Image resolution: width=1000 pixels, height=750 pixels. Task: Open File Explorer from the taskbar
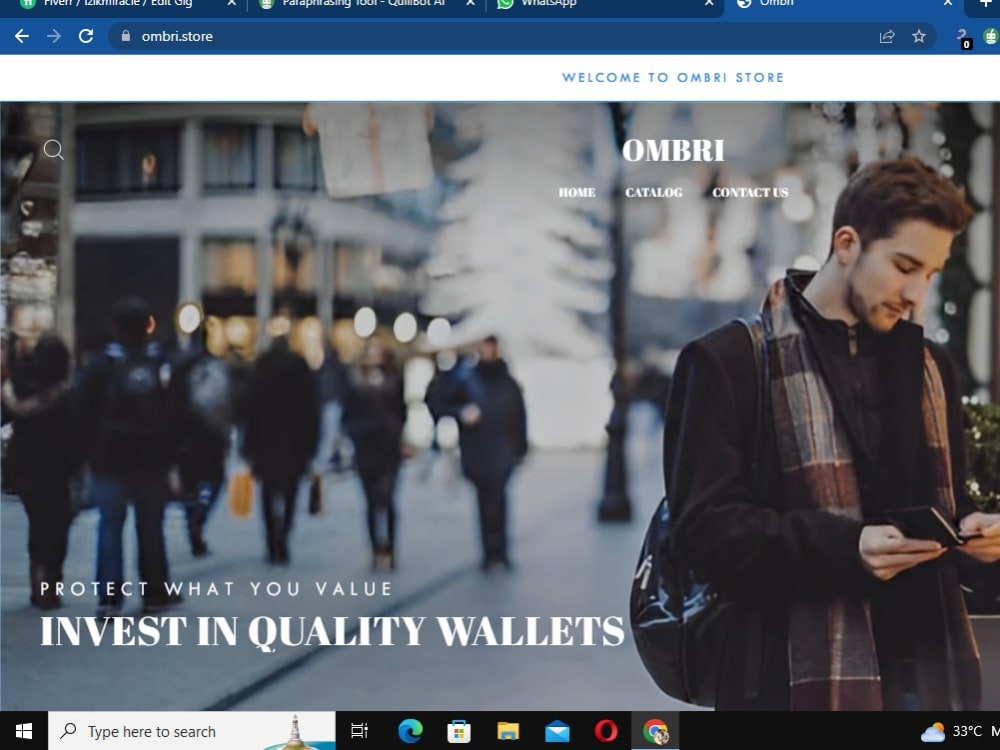coord(508,731)
